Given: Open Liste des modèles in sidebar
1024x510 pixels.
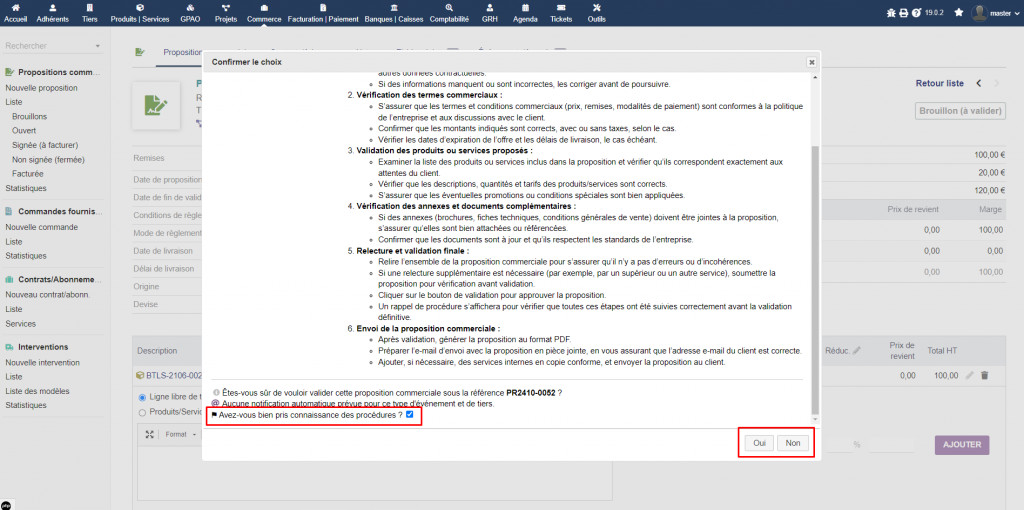Looking at the screenshot, I should (x=37, y=391).
